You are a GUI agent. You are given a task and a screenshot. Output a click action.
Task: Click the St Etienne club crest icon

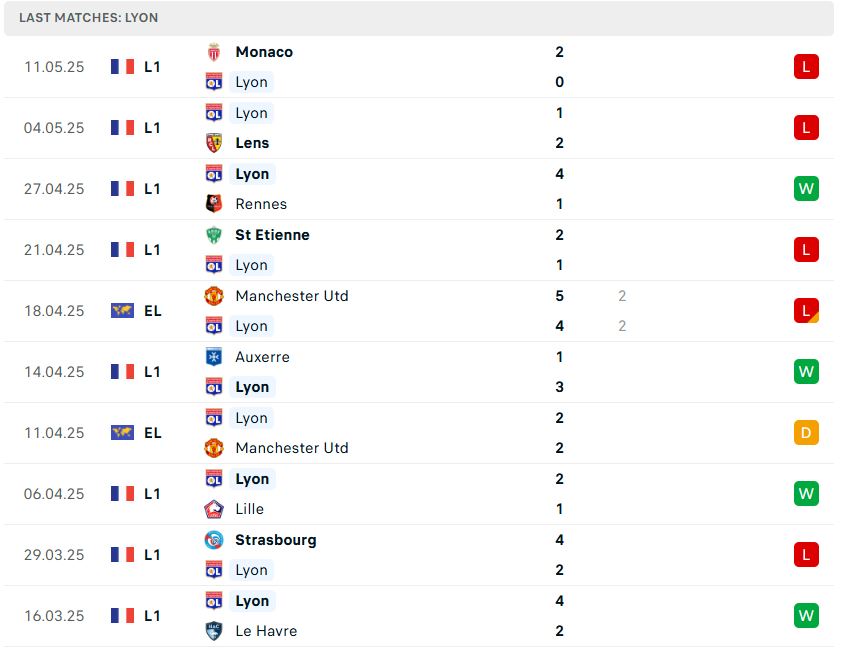[214, 235]
